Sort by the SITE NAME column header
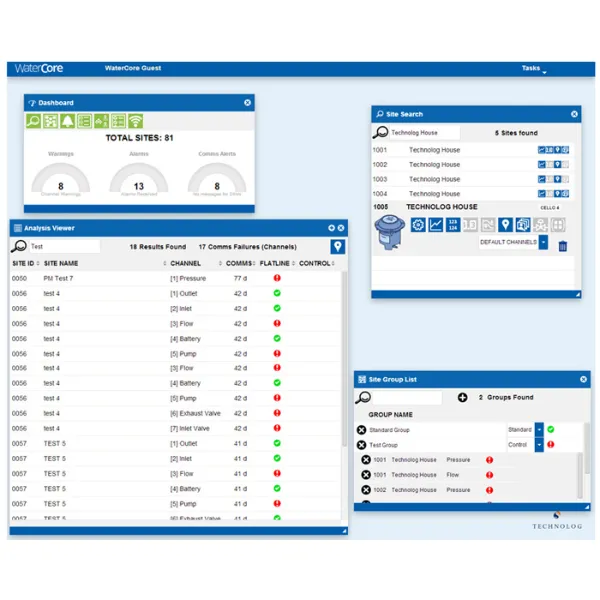600x600 pixels. 62,264
